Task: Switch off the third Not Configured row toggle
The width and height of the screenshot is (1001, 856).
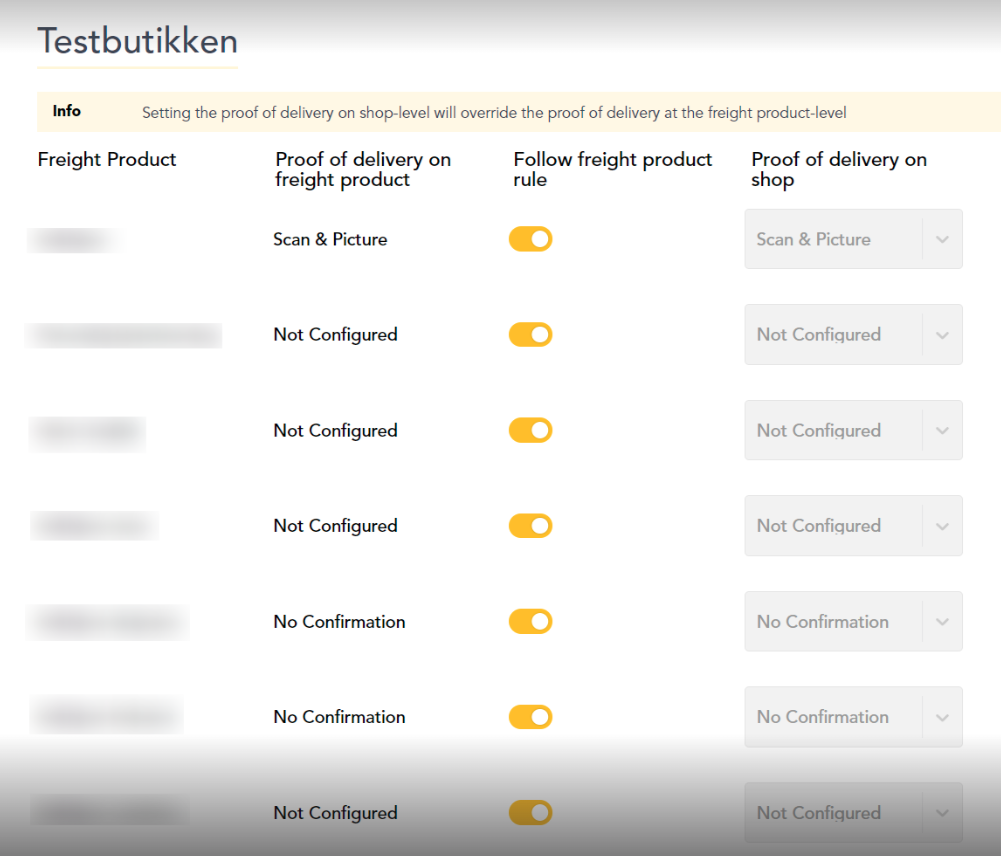Action: pyautogui.click(x=531, y=526)
